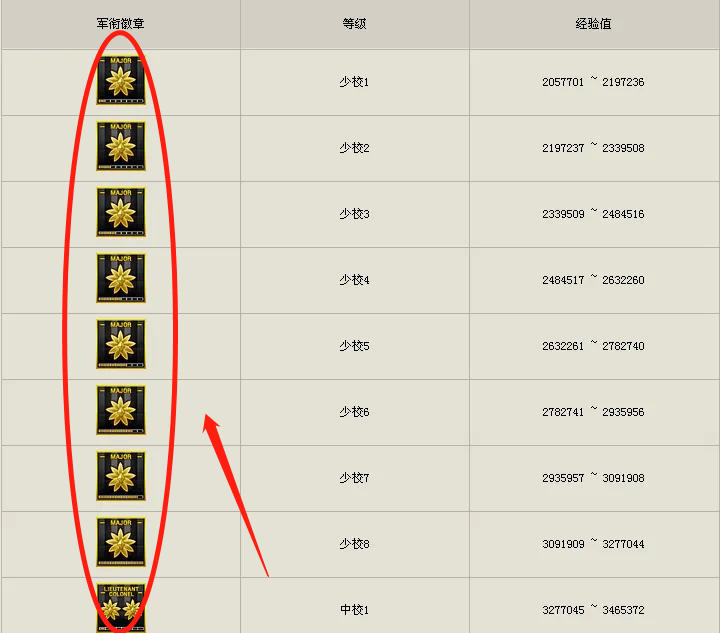Click the 少校2 Major rank badge
Viewport: 720px width, 633px height.
(121, 146)
